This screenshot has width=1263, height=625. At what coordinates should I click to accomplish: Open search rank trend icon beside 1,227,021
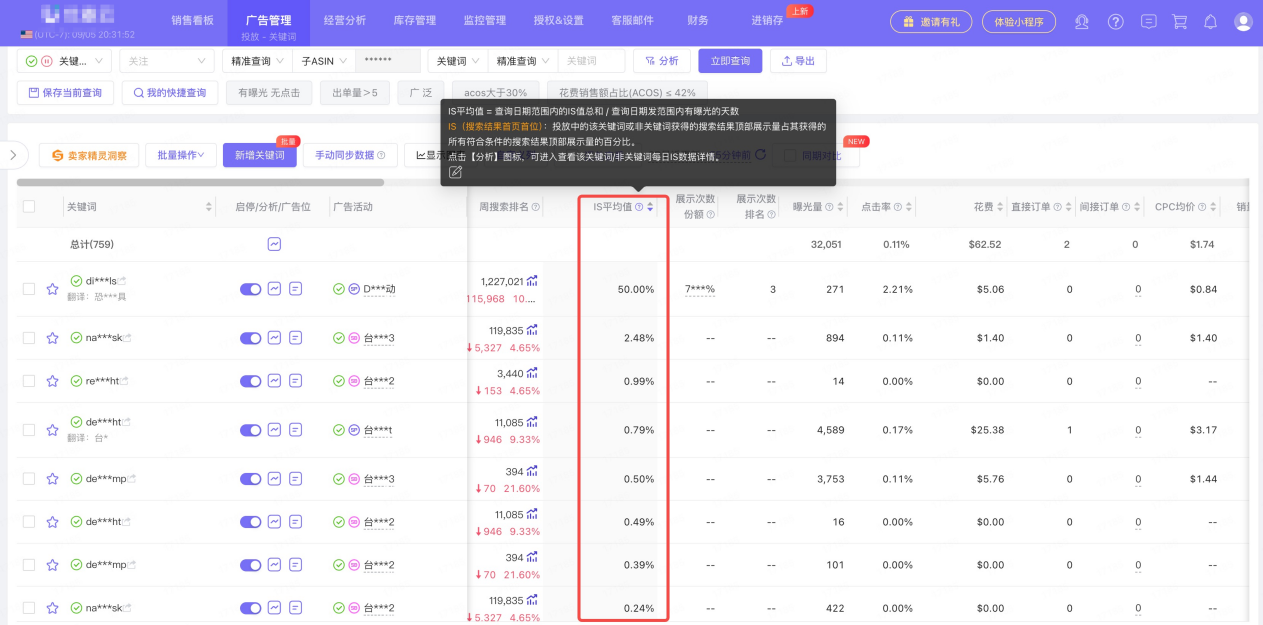click(532, 281)
